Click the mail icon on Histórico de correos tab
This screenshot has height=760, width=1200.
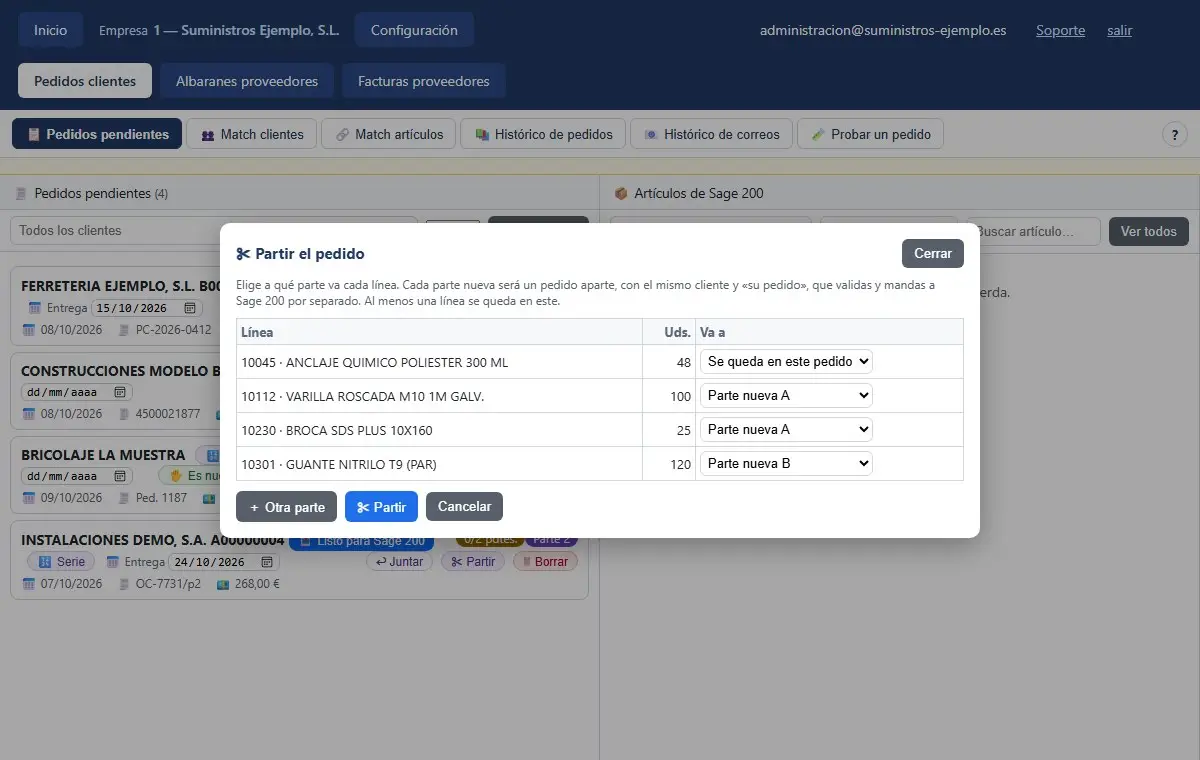tap(651, 135)
